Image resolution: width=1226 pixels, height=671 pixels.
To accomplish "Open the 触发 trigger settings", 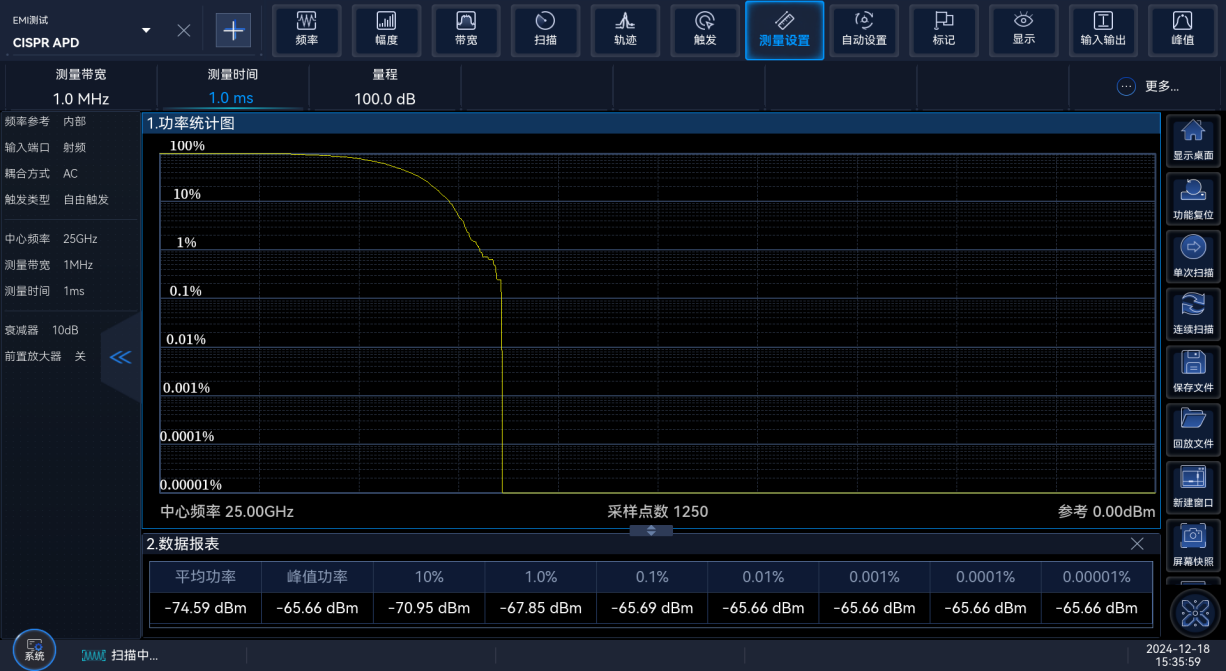I will tap(705, 30).
